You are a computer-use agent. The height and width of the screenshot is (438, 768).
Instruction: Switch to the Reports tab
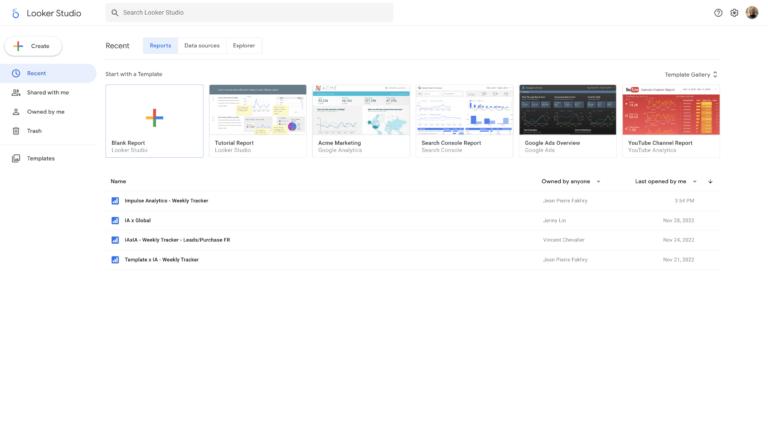click(x=160, y=46)
